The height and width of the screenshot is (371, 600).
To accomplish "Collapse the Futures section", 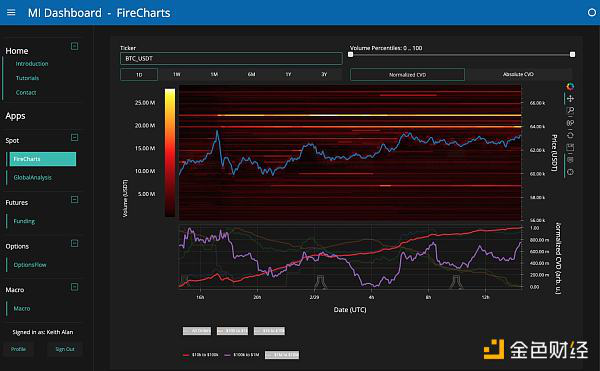I will tap(75, 200).
